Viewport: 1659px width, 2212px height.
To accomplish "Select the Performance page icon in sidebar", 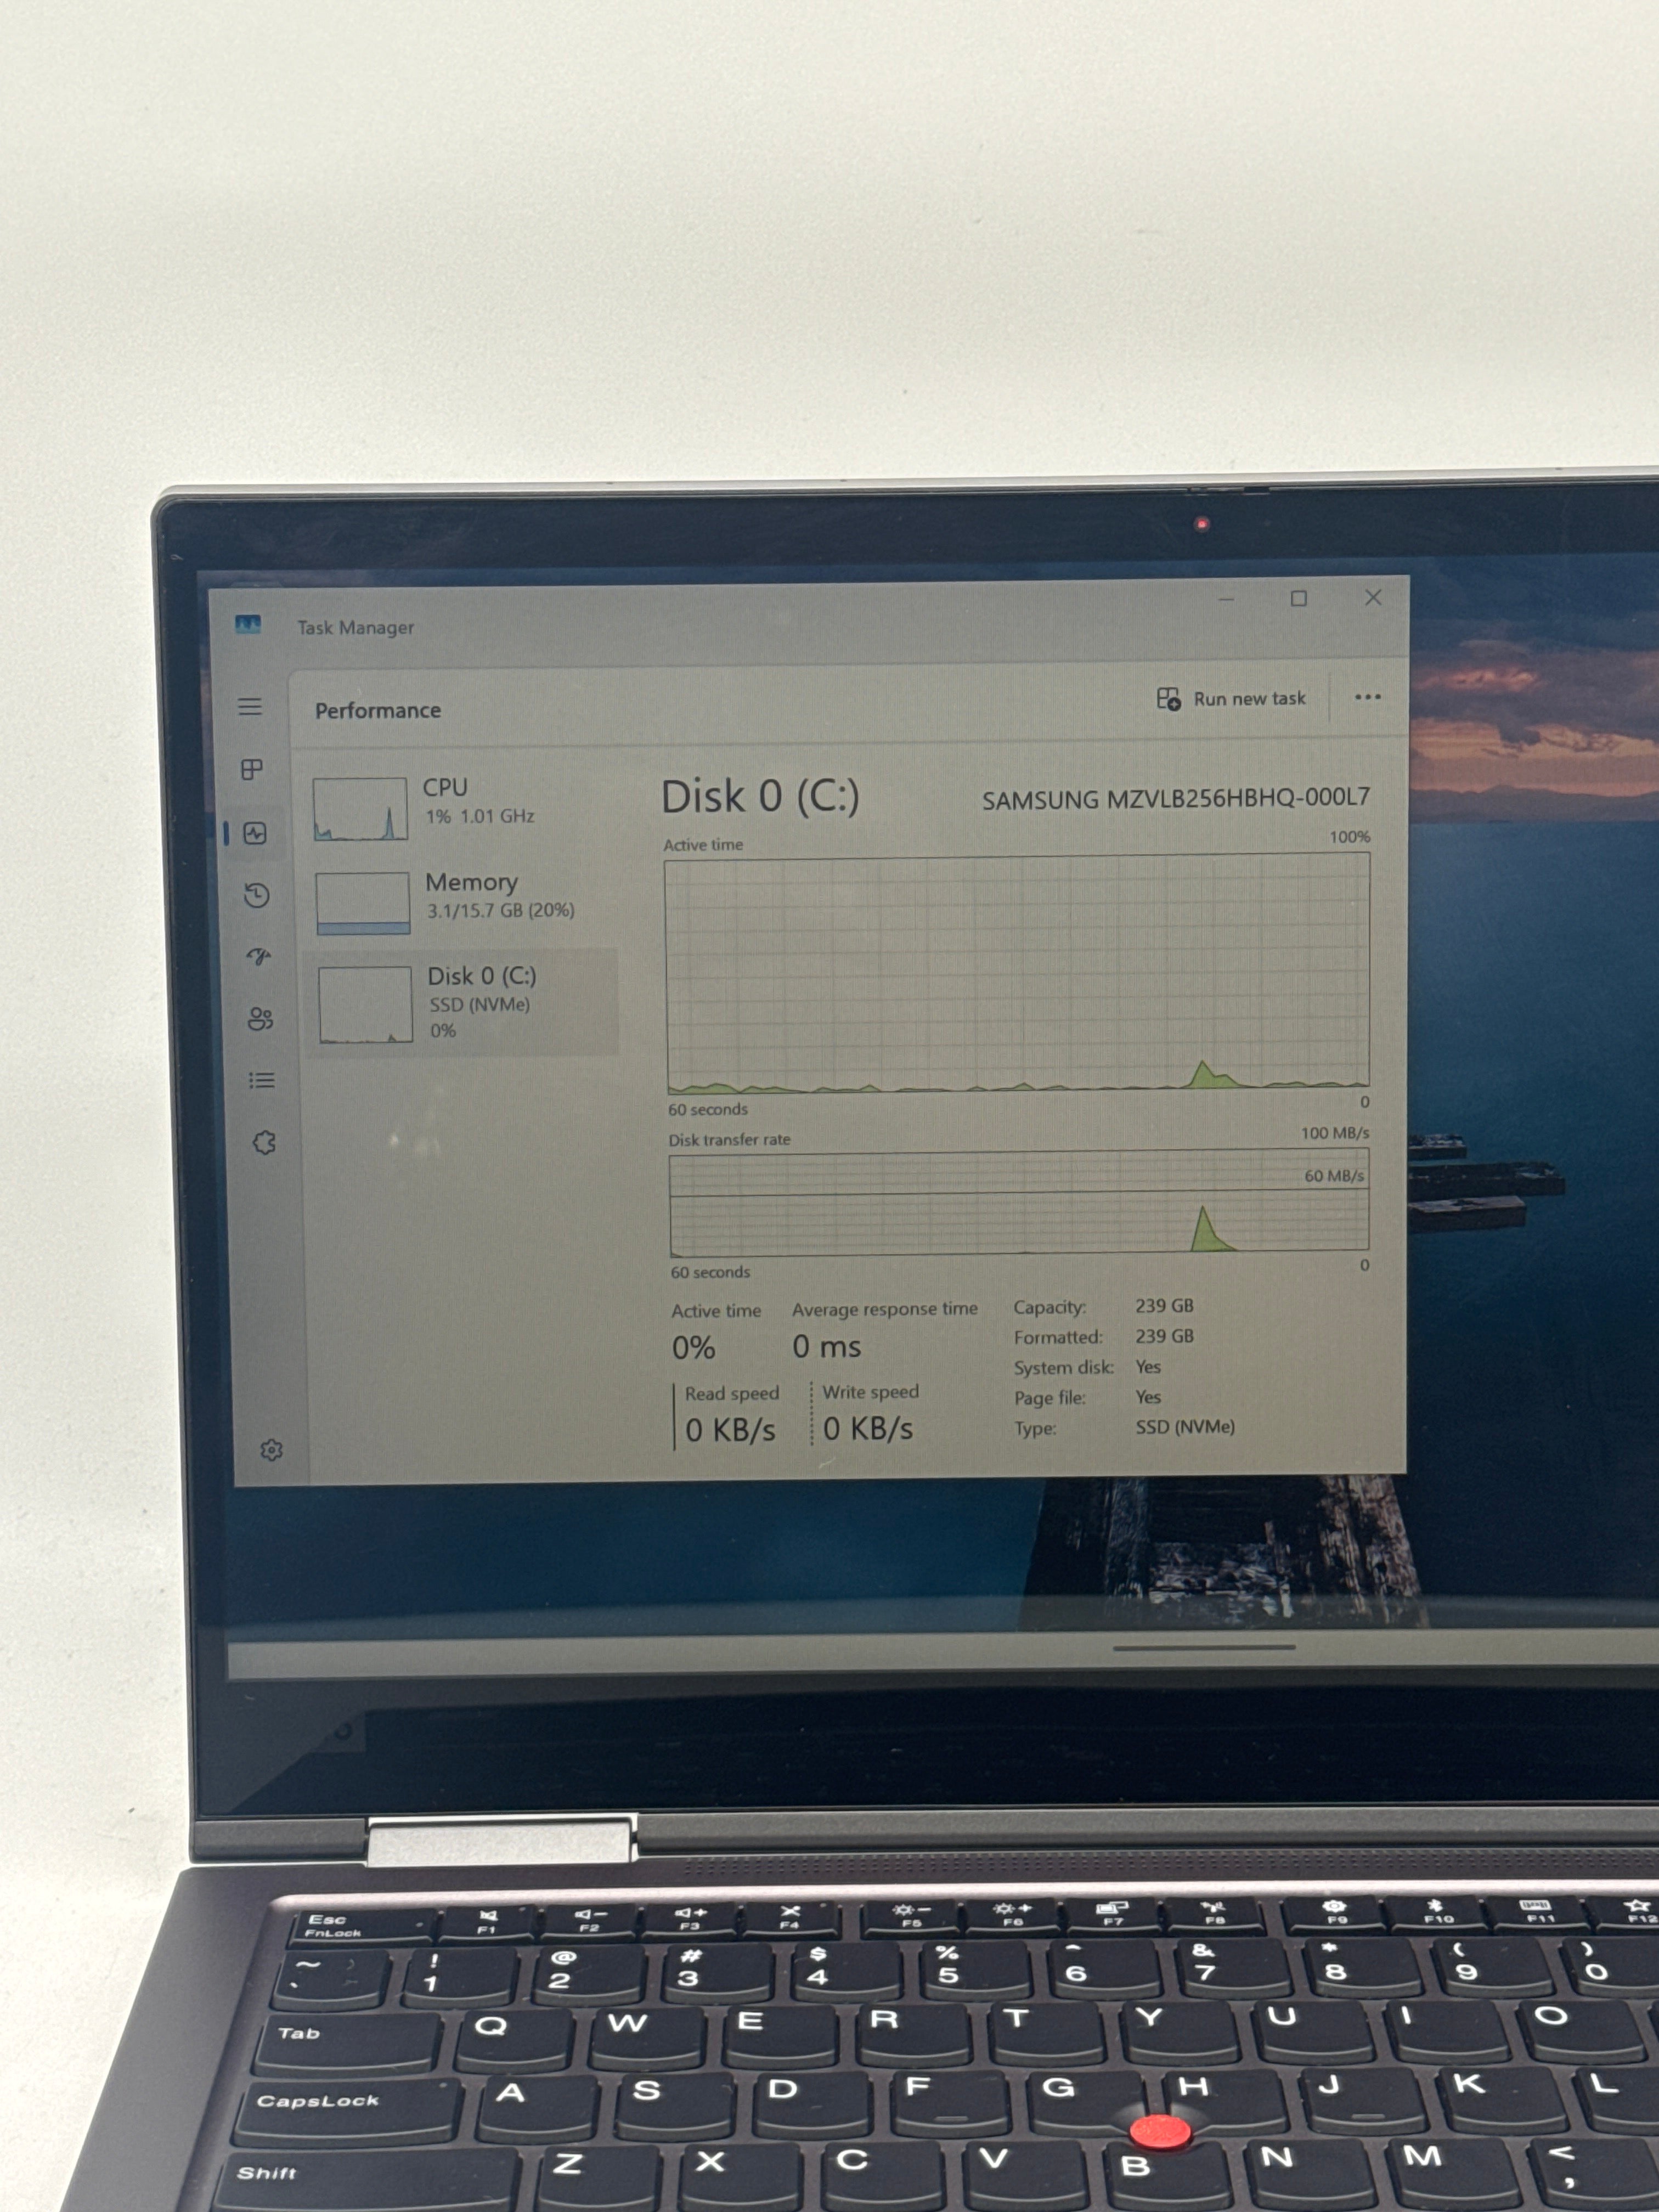I will point(255,833).
